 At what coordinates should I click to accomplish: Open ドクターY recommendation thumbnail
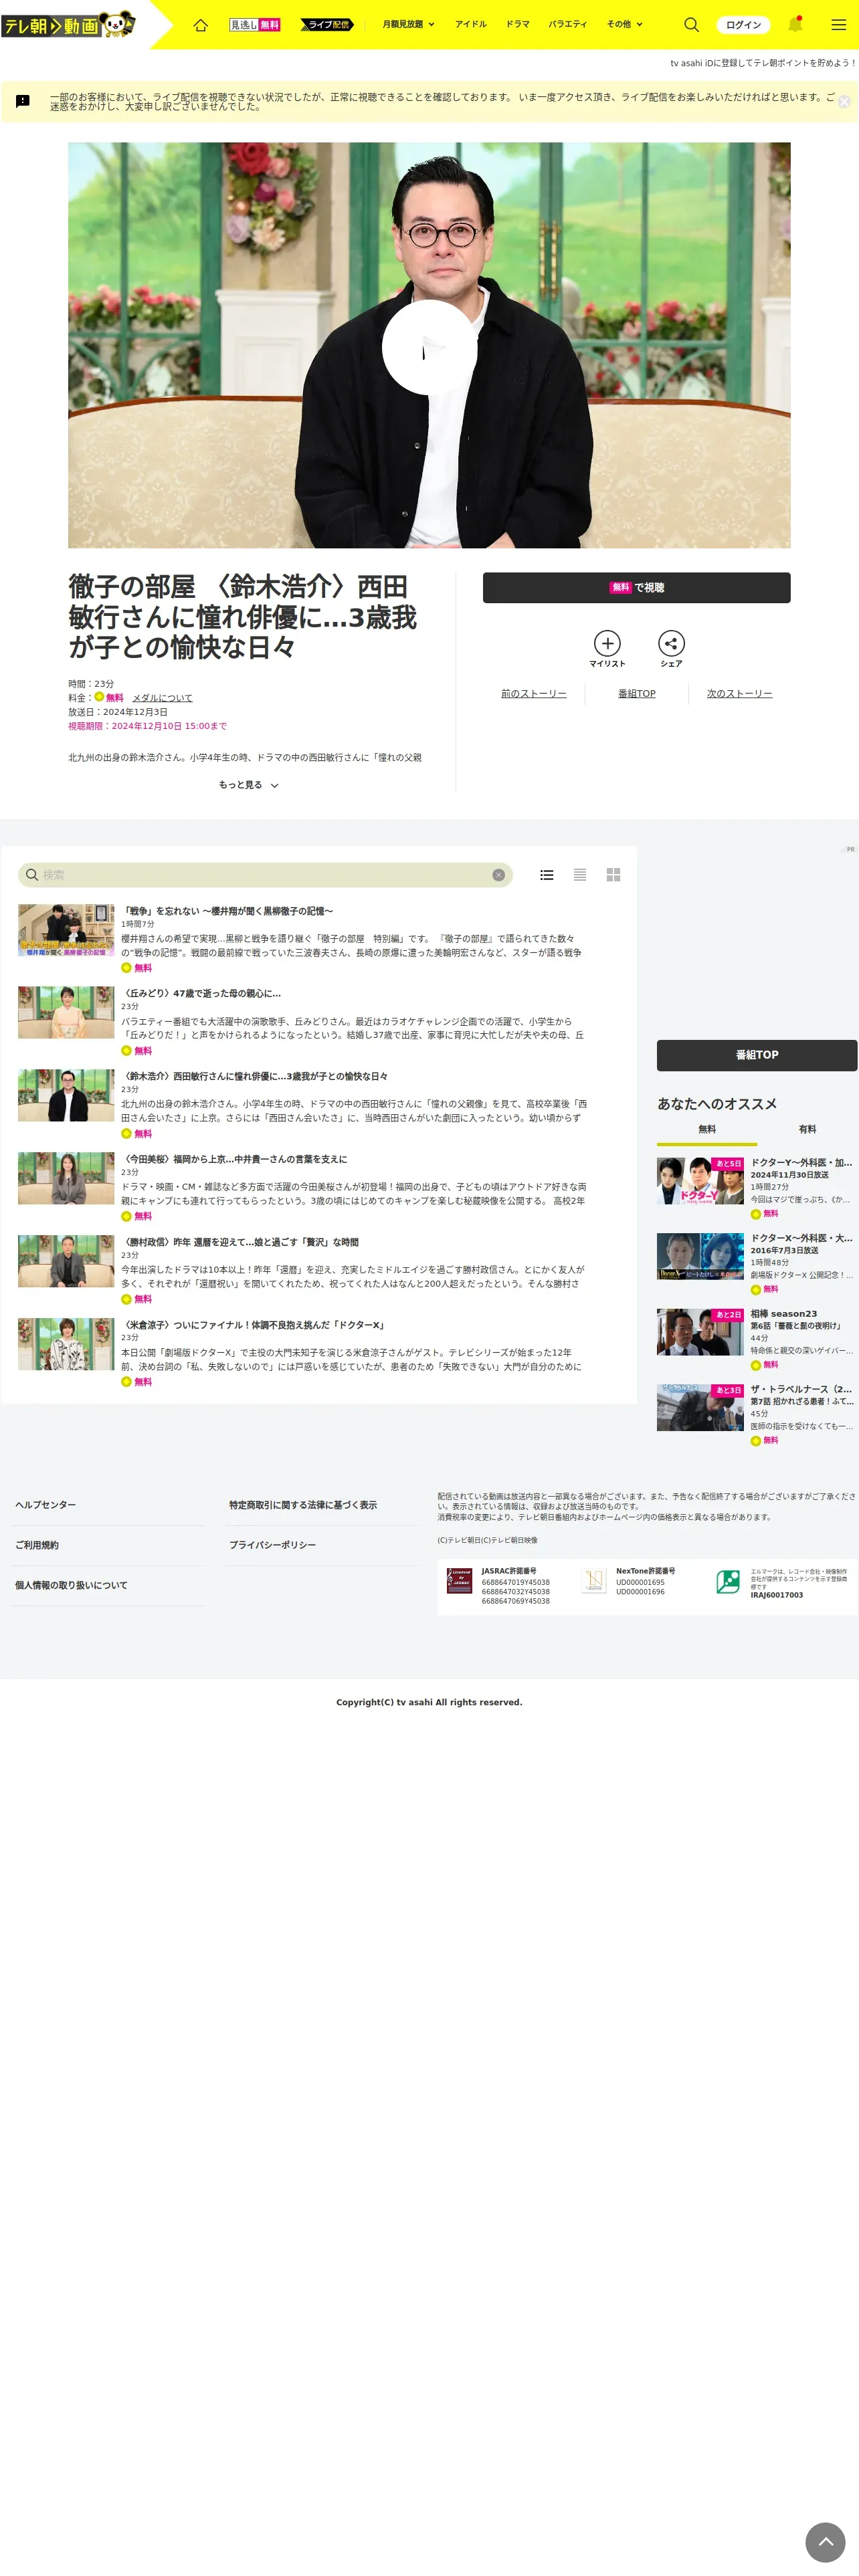click(x=700, y=1181)
